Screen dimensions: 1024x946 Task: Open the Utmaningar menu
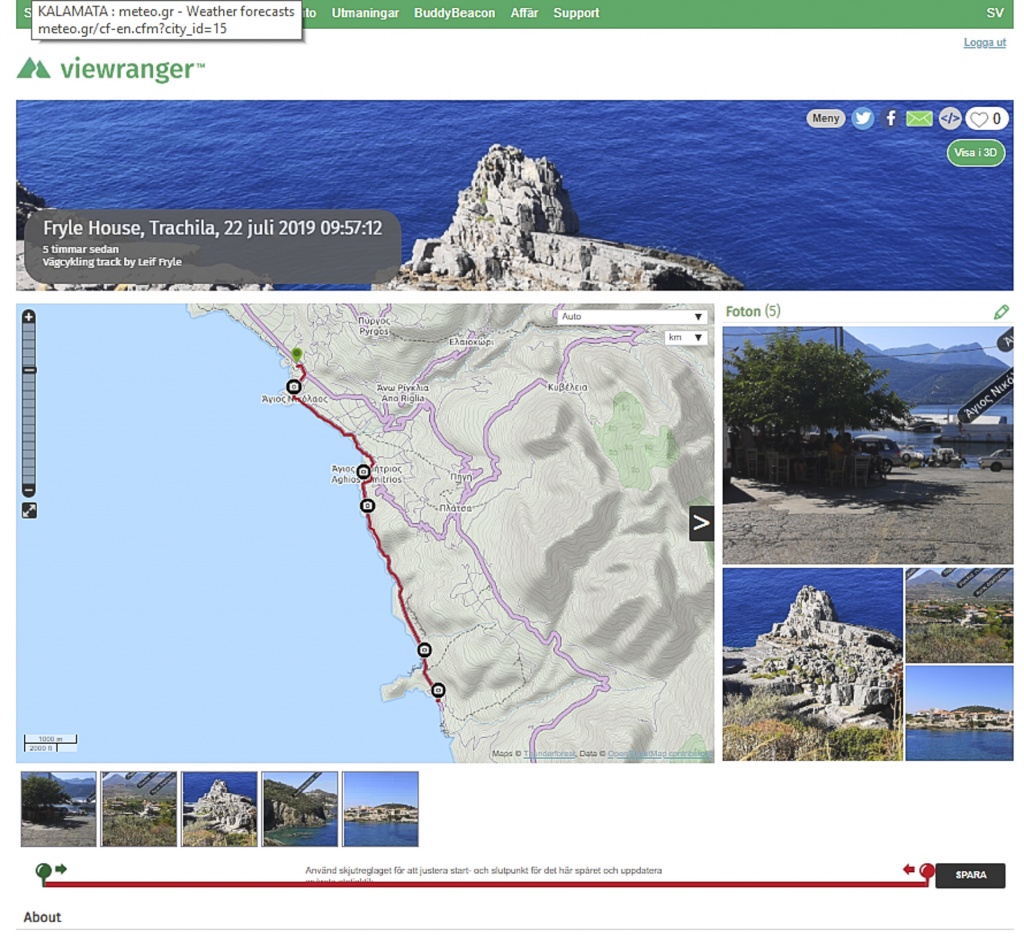point(365,13)
